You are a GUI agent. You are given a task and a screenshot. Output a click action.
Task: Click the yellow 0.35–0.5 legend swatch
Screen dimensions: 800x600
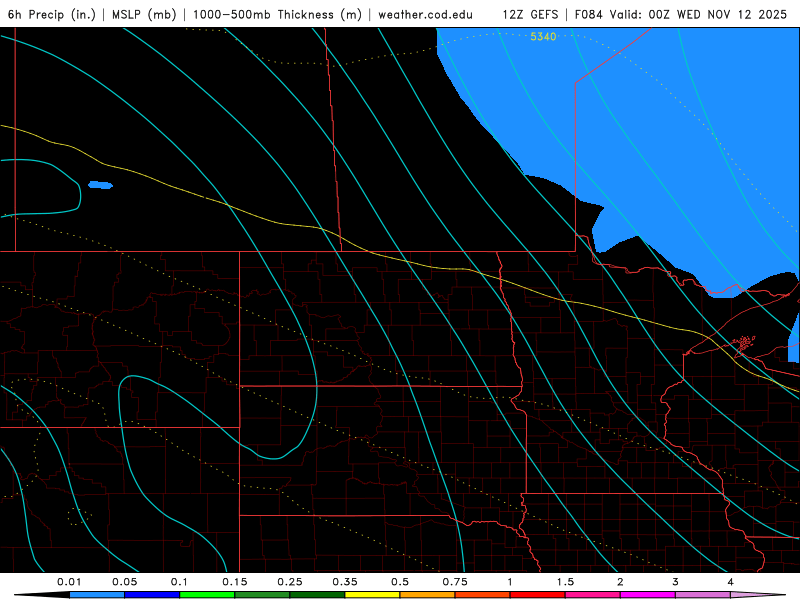tap(372, 595)
